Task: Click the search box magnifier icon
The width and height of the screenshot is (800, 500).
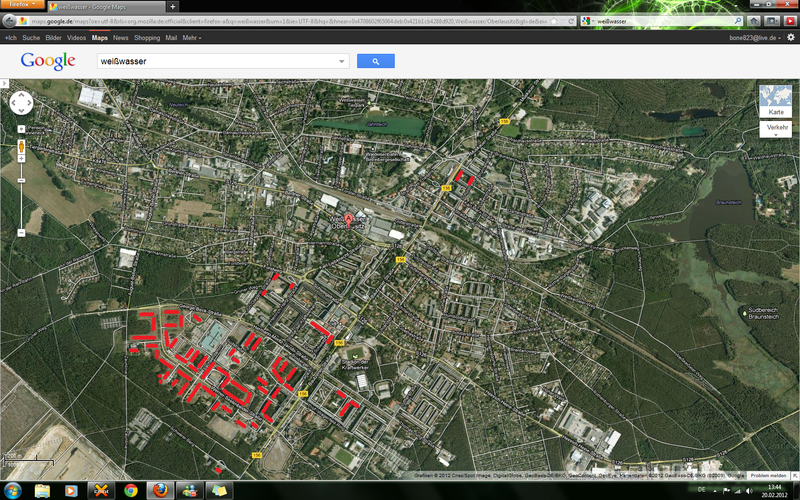Action: [738, 21]
